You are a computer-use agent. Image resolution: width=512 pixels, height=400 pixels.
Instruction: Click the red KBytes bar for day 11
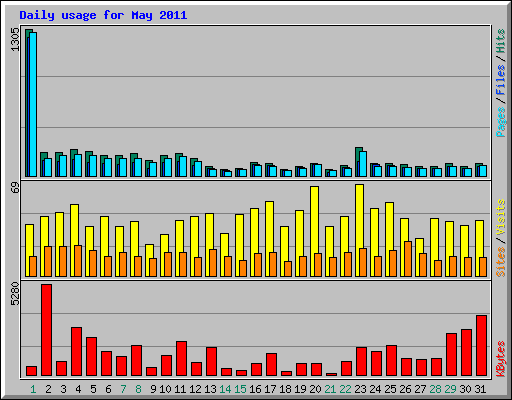(182, 359)
